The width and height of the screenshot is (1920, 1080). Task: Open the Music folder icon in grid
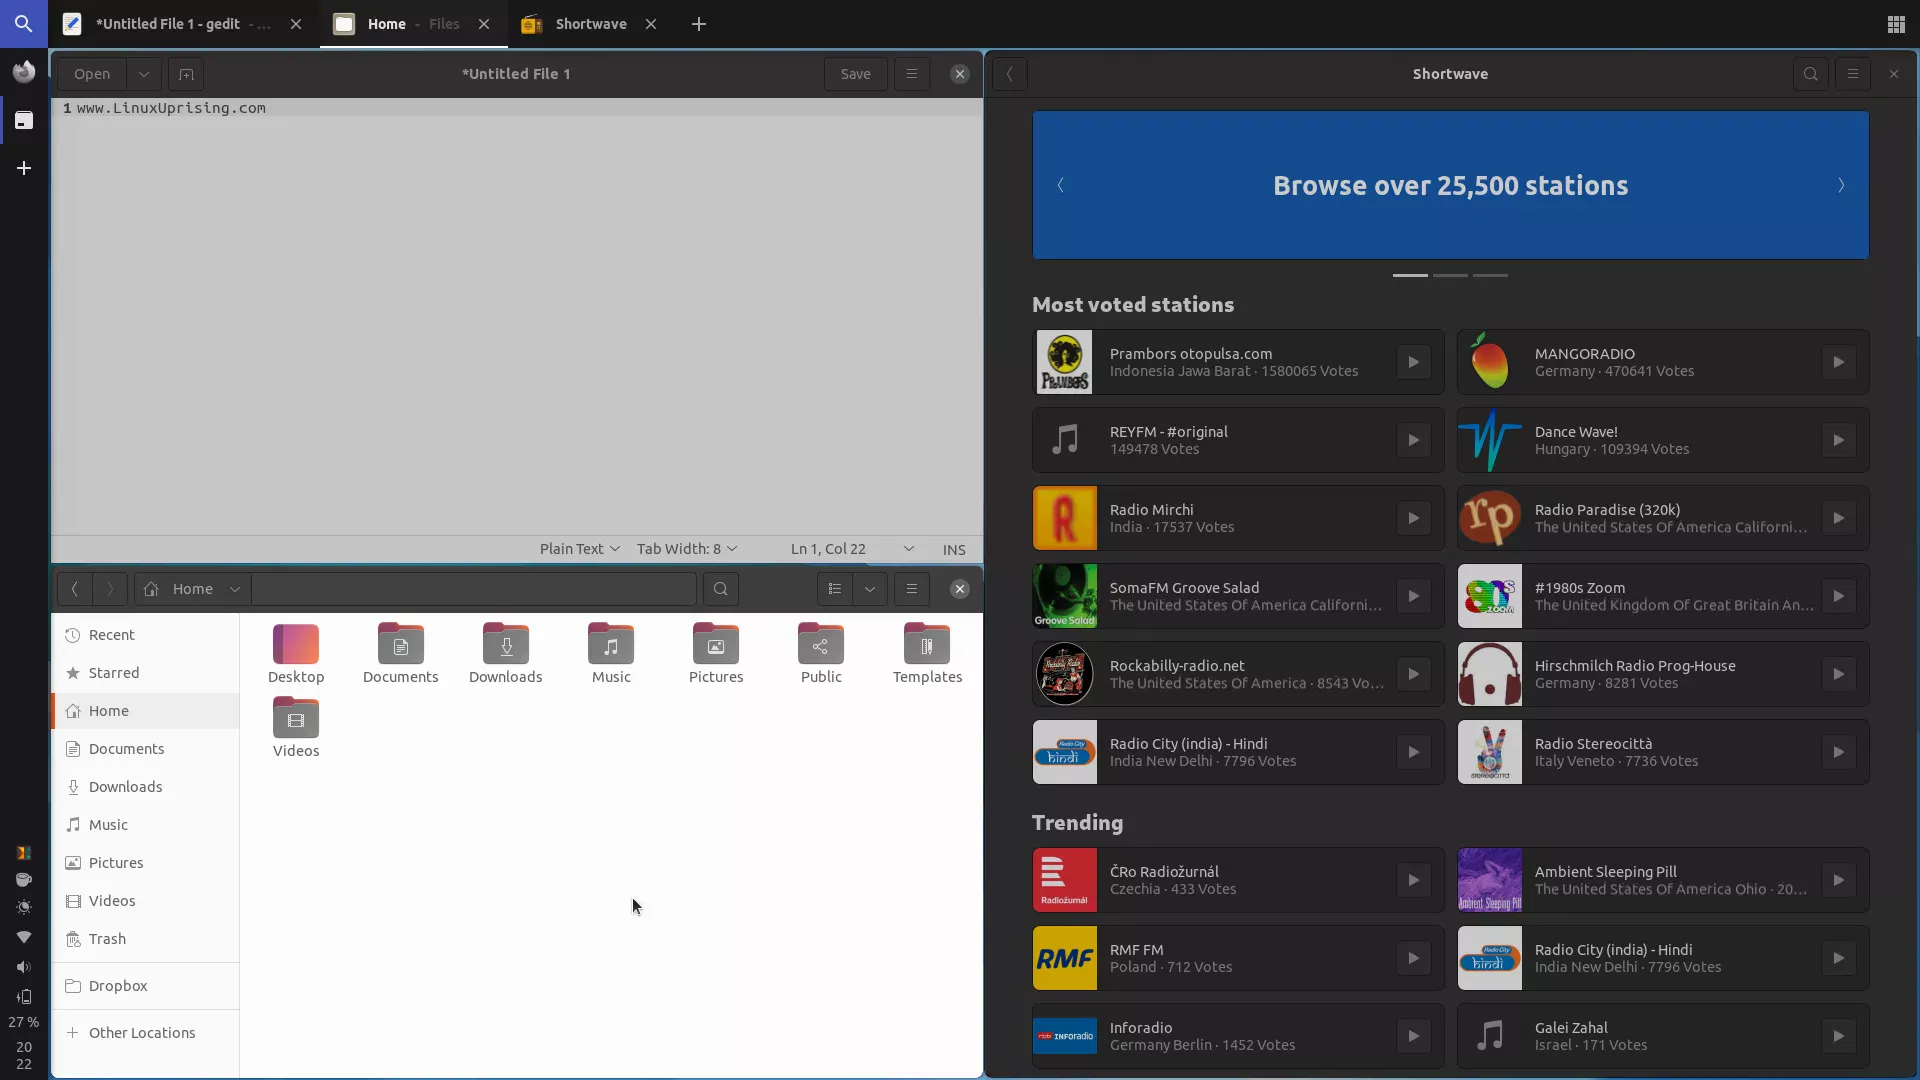(611, 644)
